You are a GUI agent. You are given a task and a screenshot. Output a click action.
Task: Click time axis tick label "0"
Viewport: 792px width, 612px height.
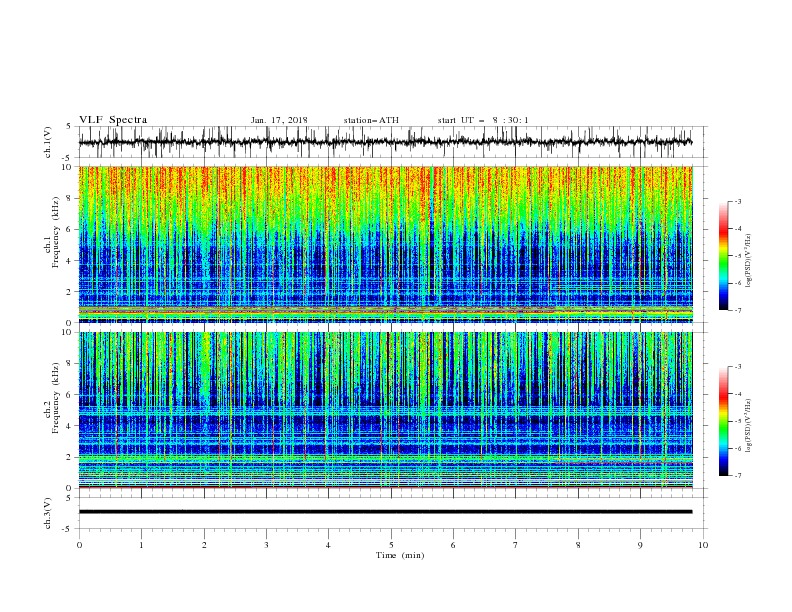pos(79,545)
